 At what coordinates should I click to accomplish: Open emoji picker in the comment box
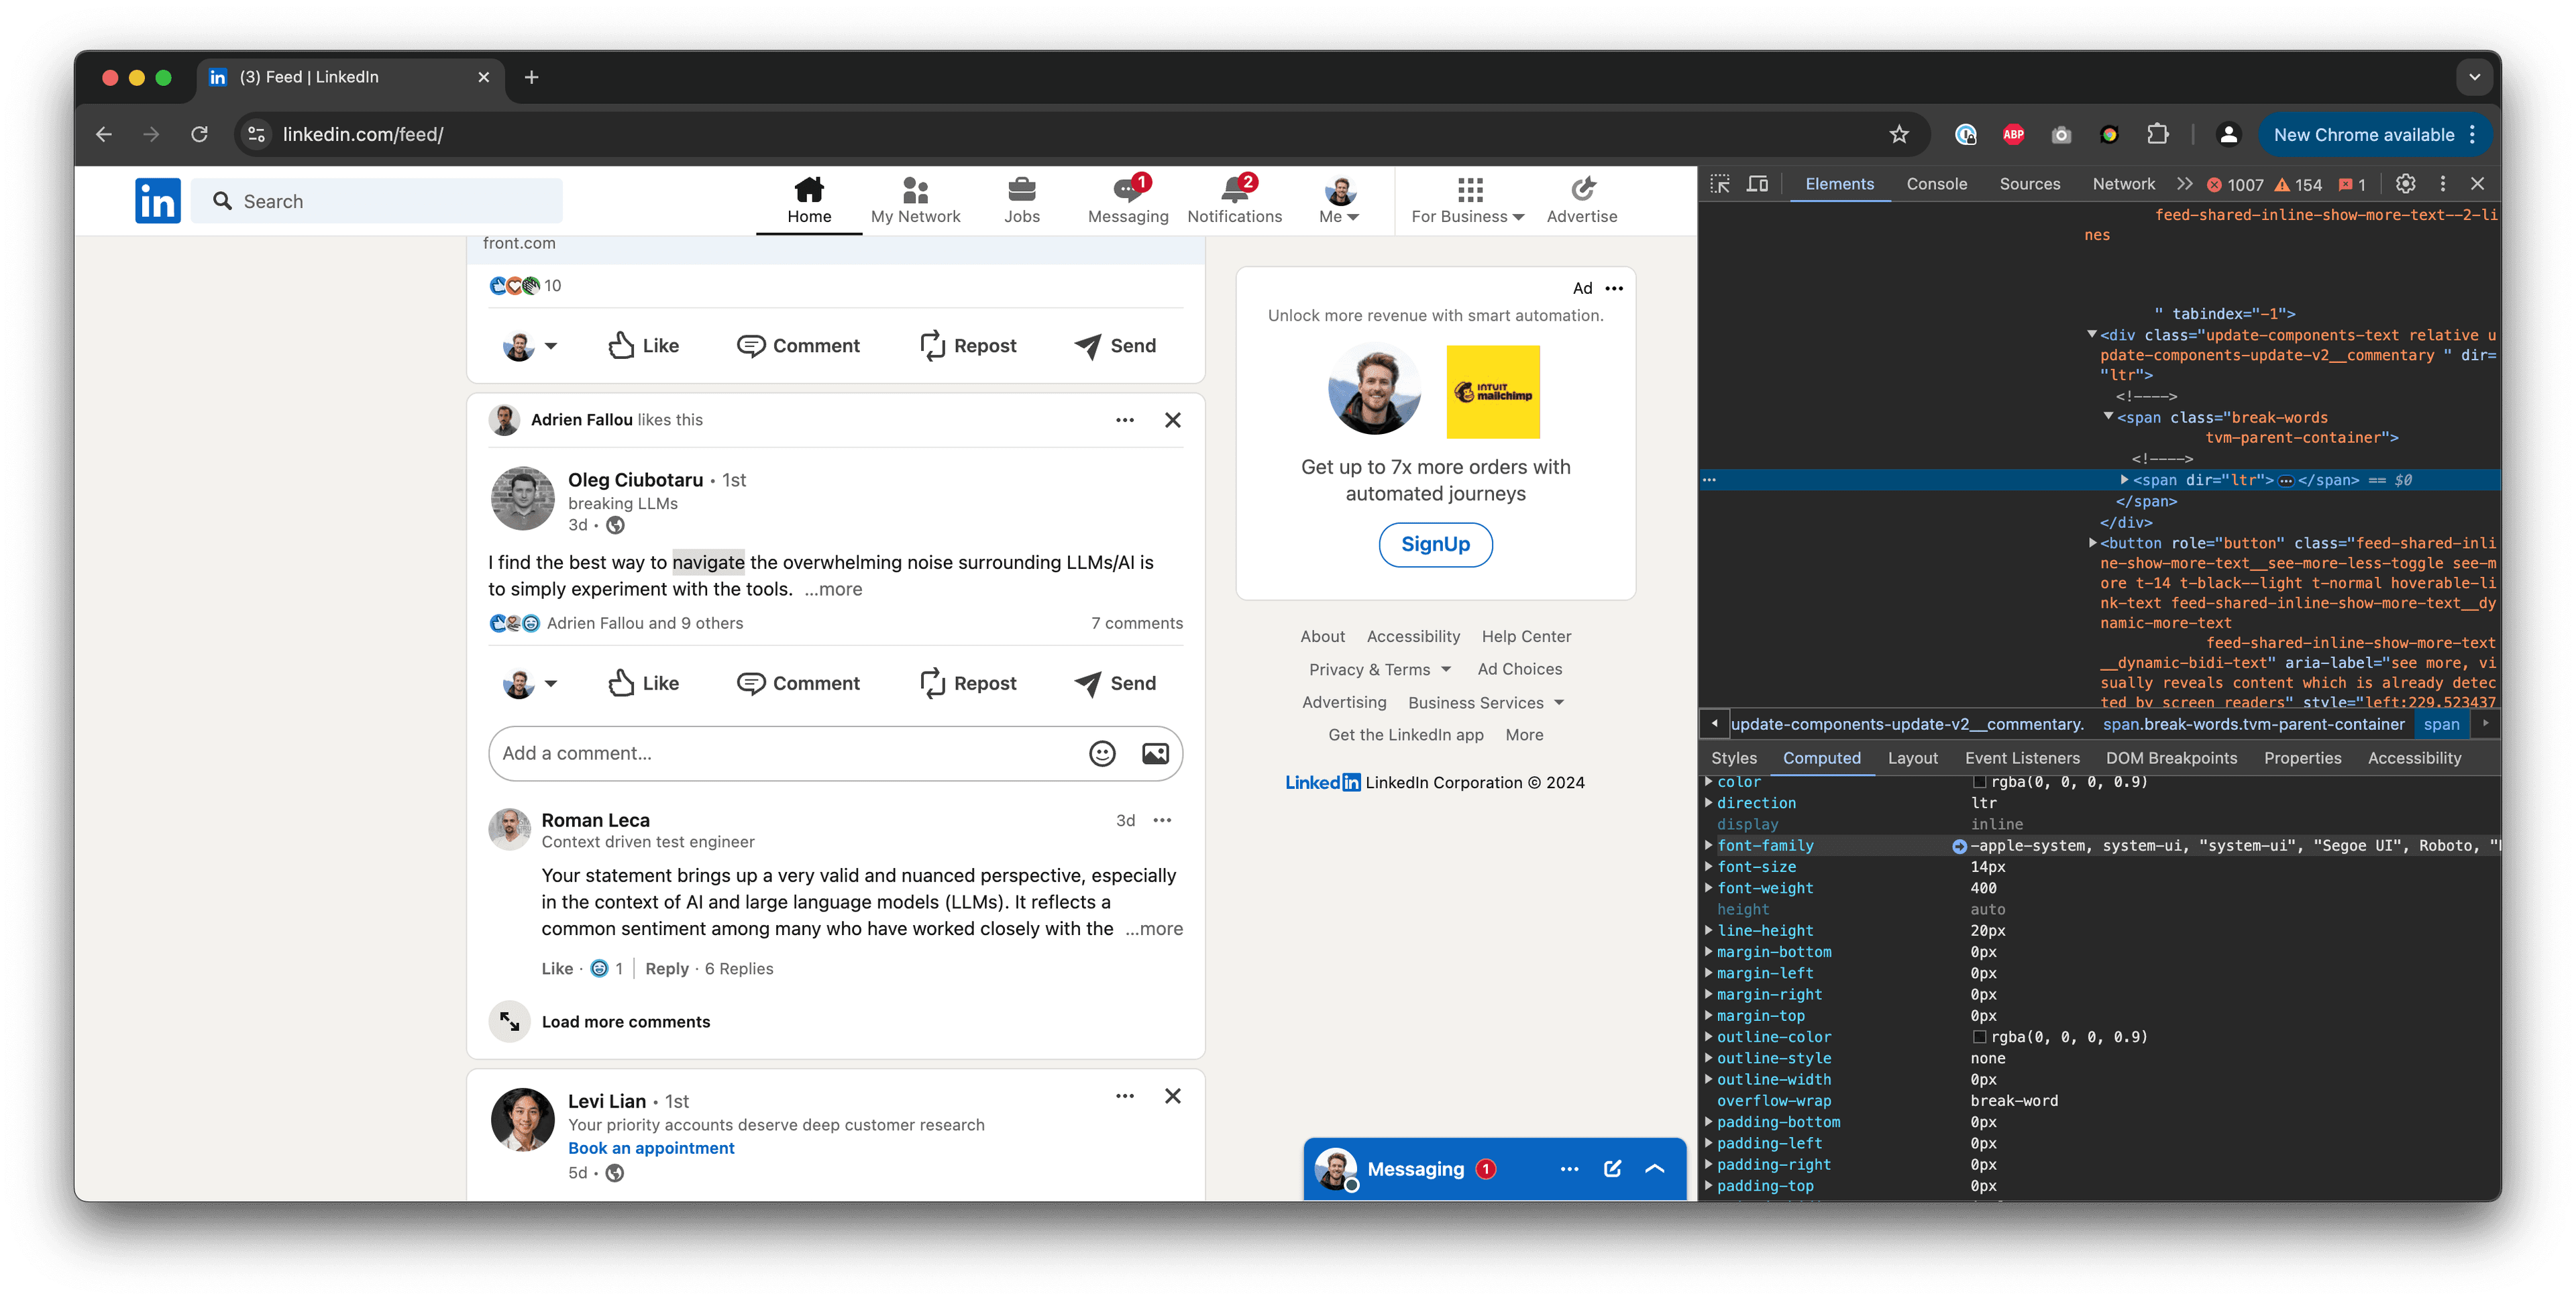click(1102, 753)
